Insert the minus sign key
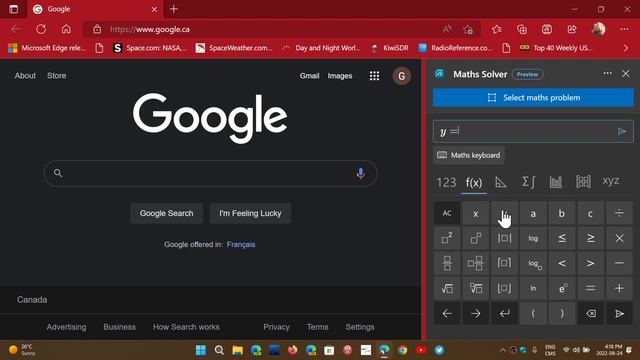The image size is (640, 360). pos(619,263)
